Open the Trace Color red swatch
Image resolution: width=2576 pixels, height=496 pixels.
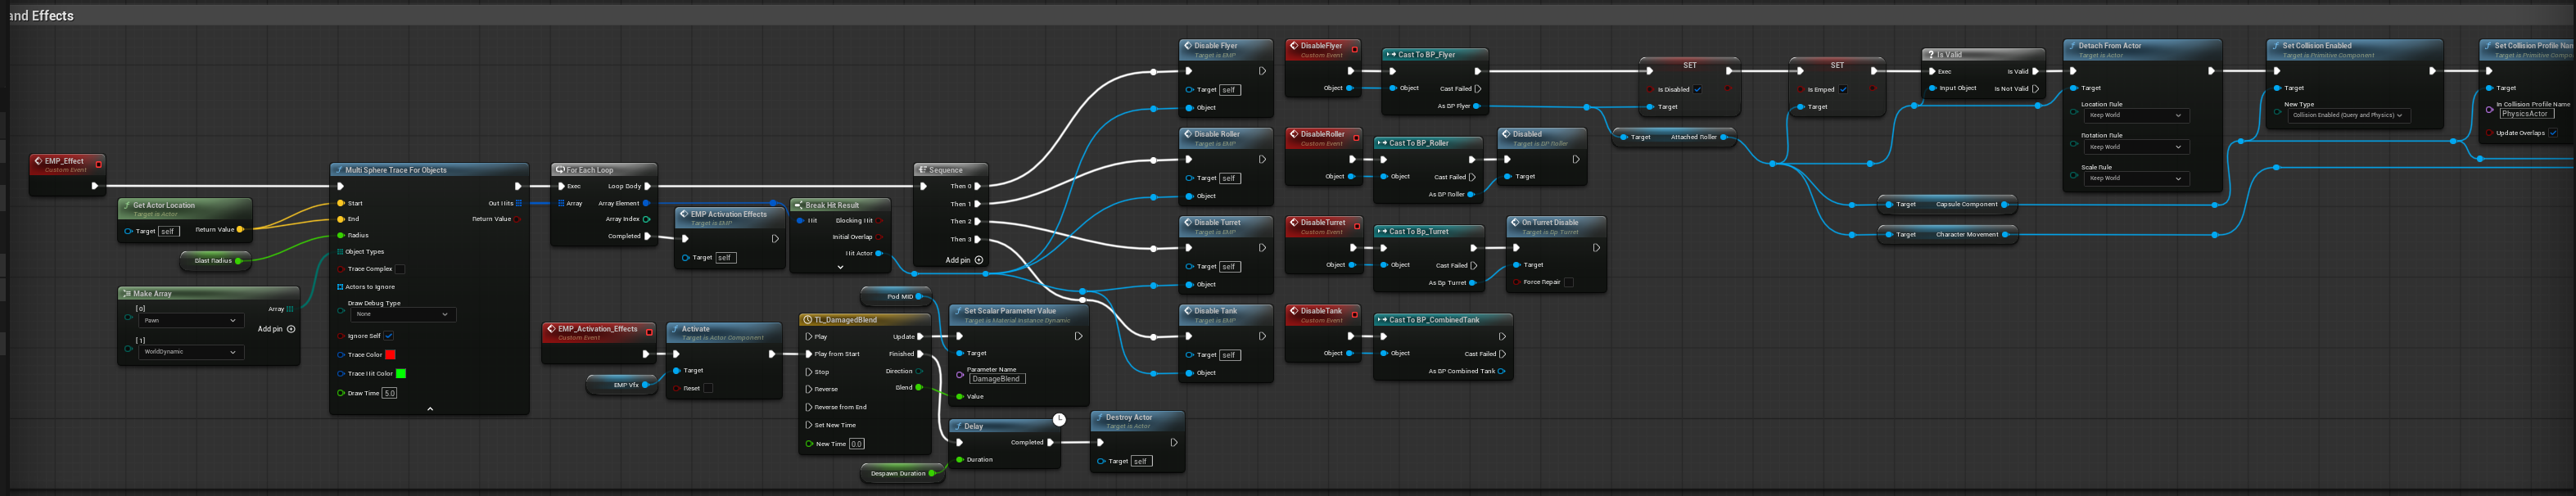[390, 354]
